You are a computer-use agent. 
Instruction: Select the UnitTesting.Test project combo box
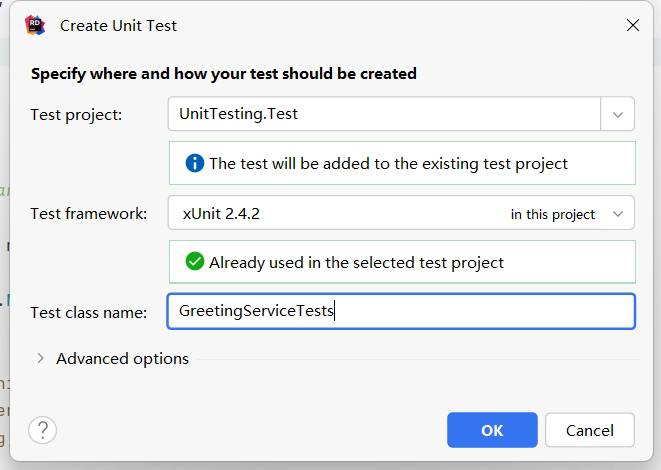pyautogui.click(x=401, y=114)
